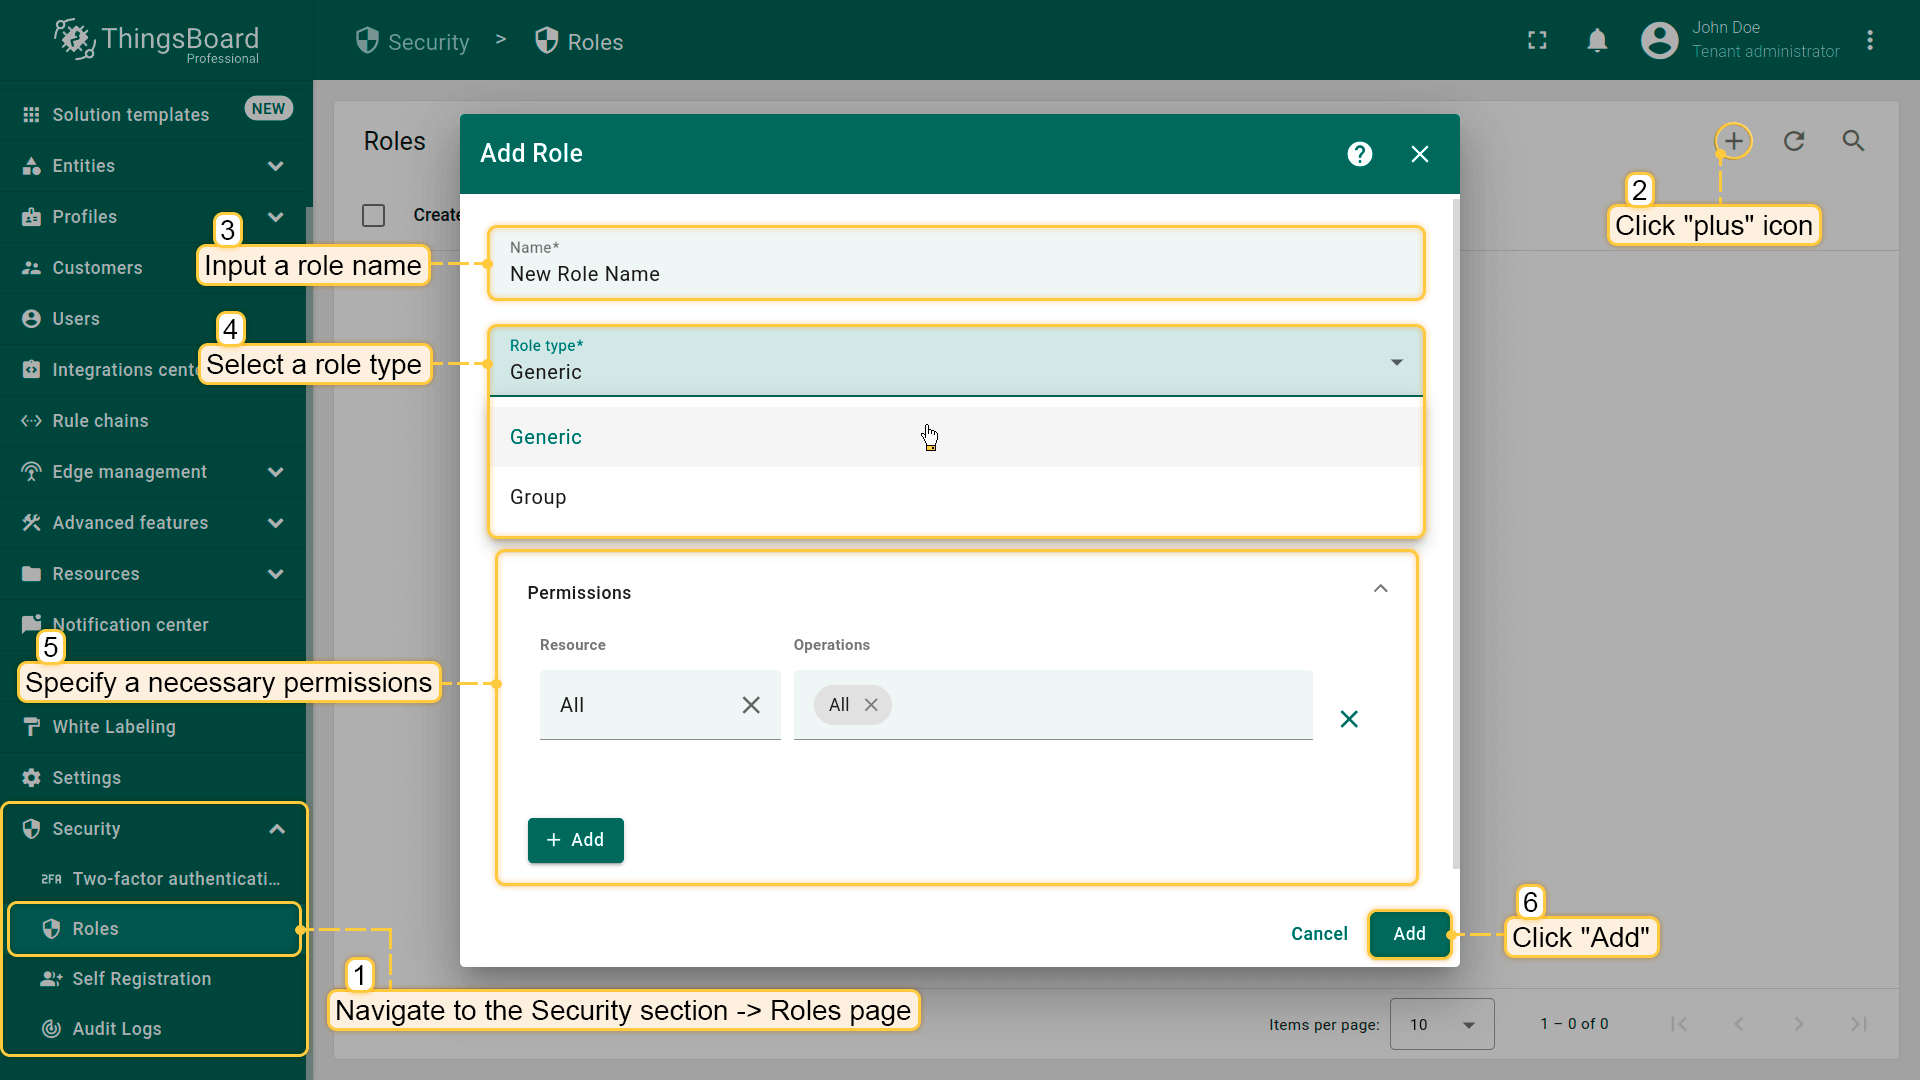Click the plus icon to add role
Screen dimensions: 1920x1080
(x=1733, y=141)
